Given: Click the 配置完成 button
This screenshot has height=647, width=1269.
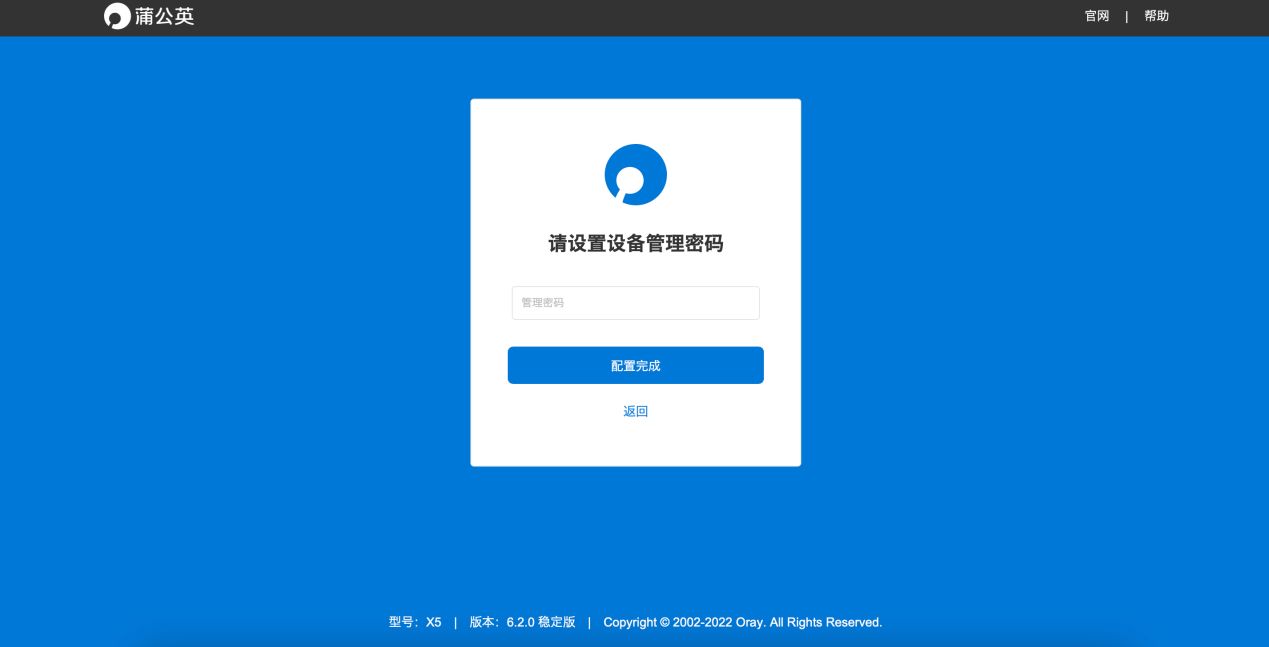Looking at the screenshot, I should coord(636,365).
